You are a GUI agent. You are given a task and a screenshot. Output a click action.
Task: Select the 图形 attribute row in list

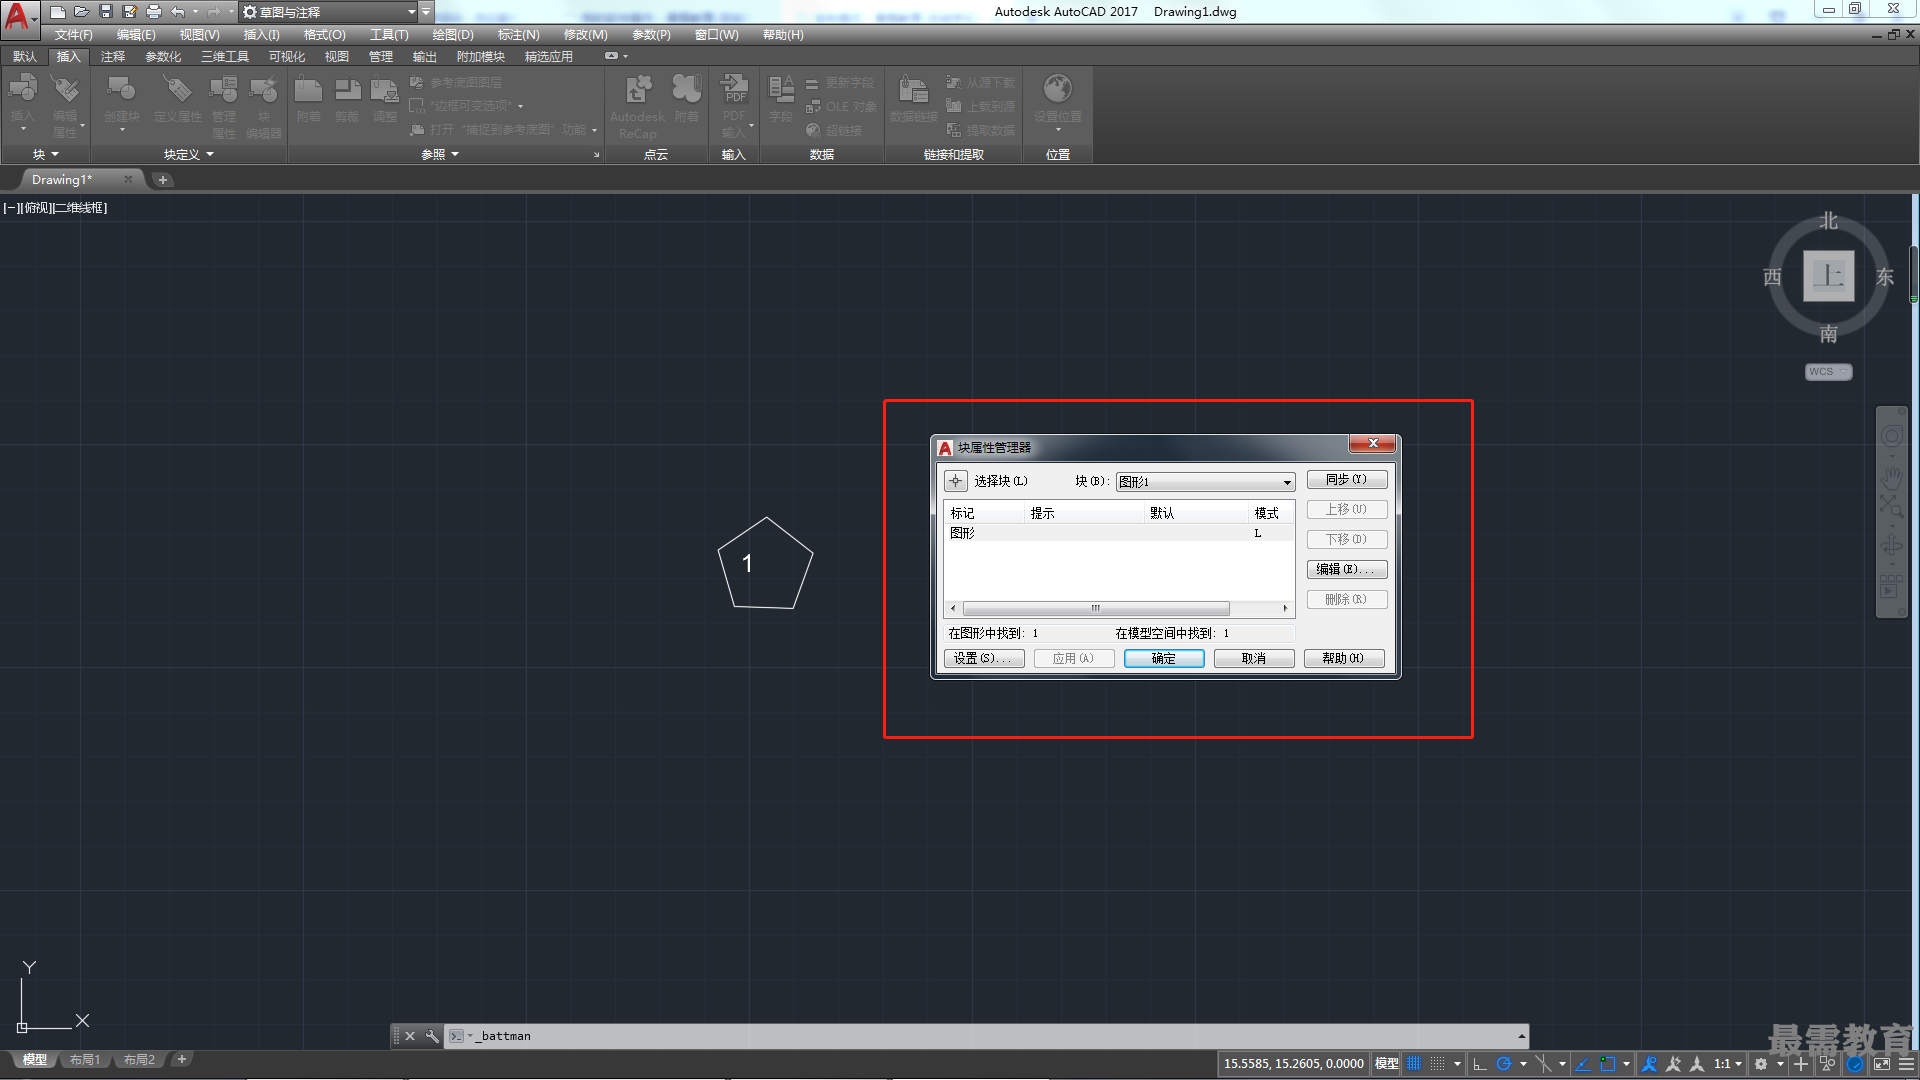click(x=1119, y=533)
